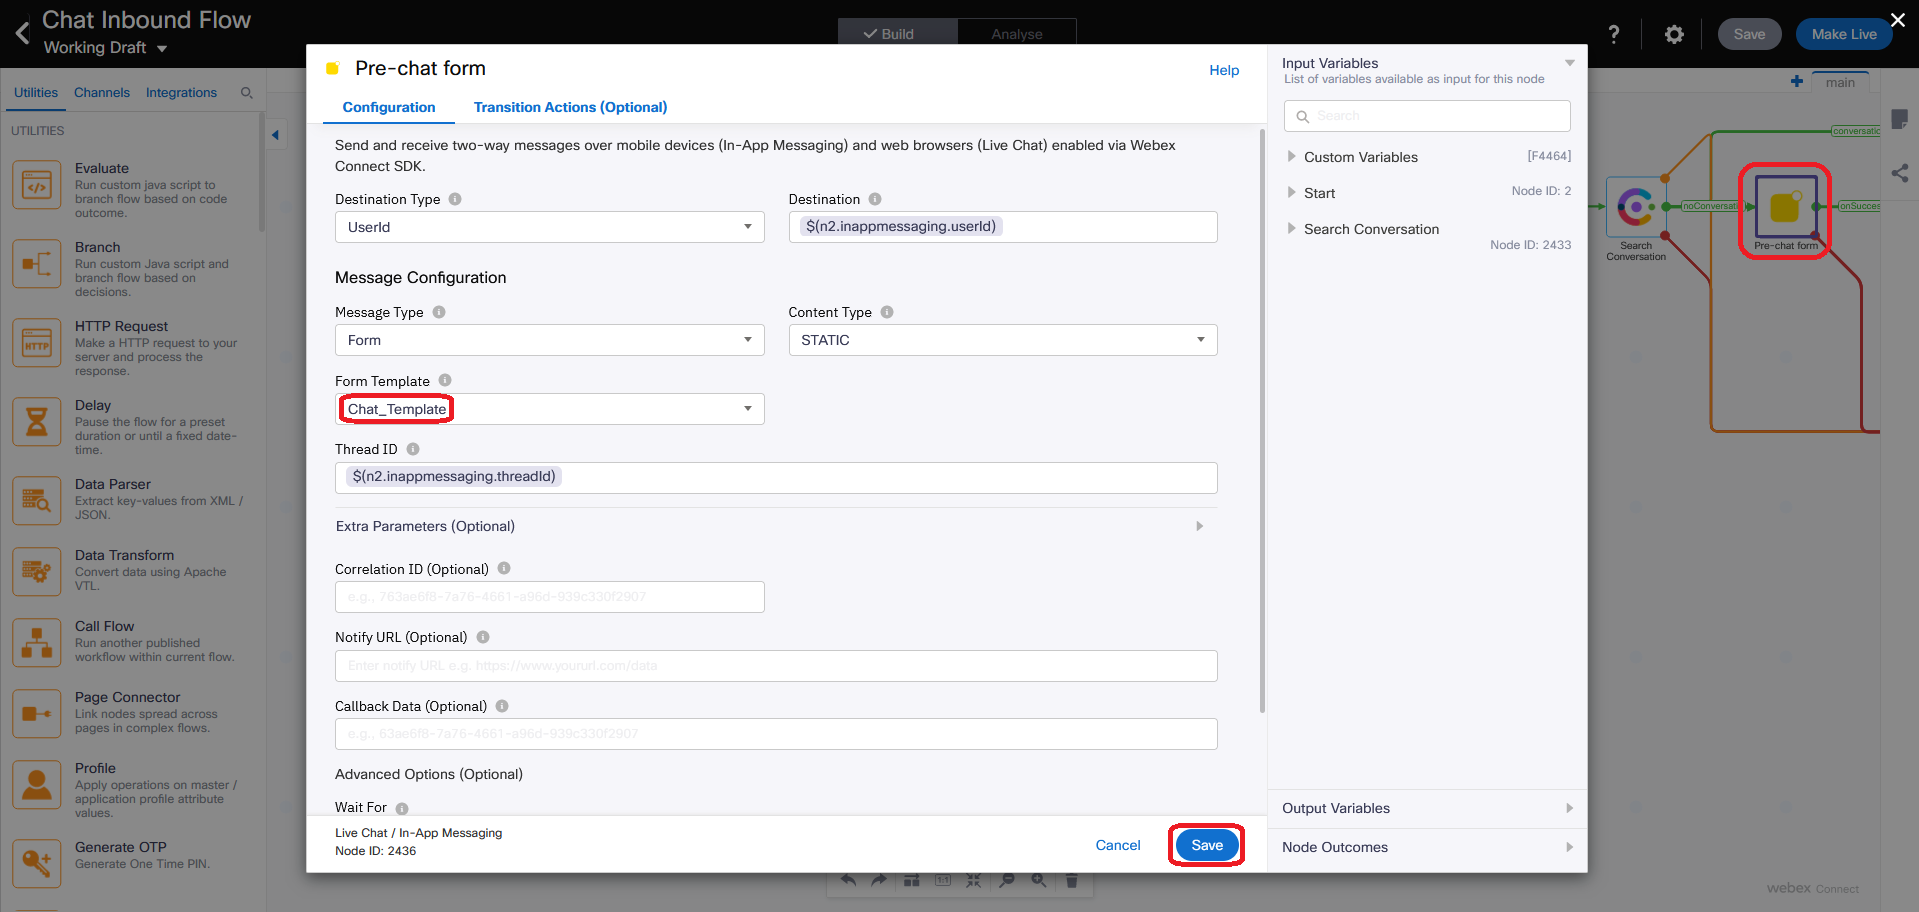This screenshot has width=1919, height=912.
Task: Click the undo arrow in bottom toolbar
Action: pos(848,880)
